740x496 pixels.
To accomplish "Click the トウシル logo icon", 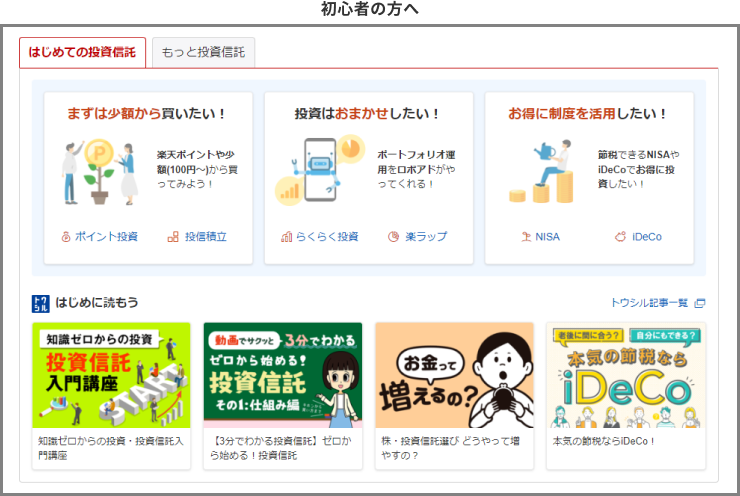I will click(x=41, y=303).
